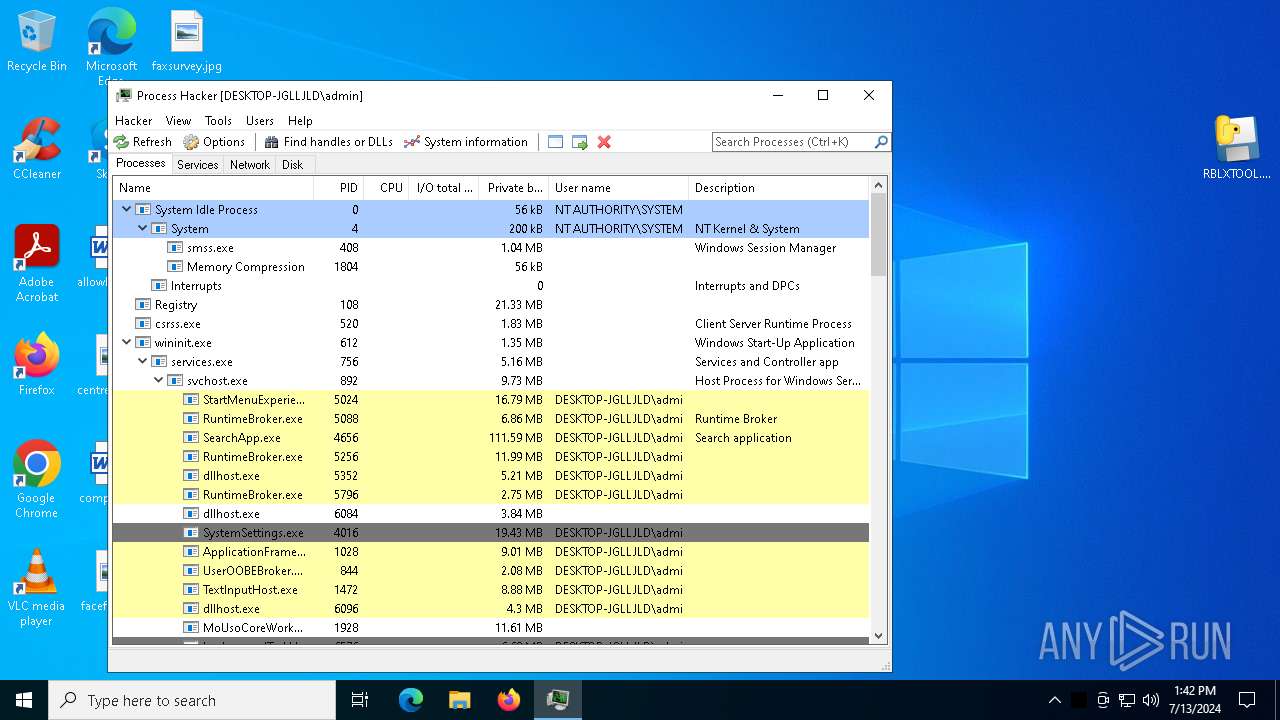Open the View menu
Viewport: 1280px width, 720px height.
tap(179, 120)
